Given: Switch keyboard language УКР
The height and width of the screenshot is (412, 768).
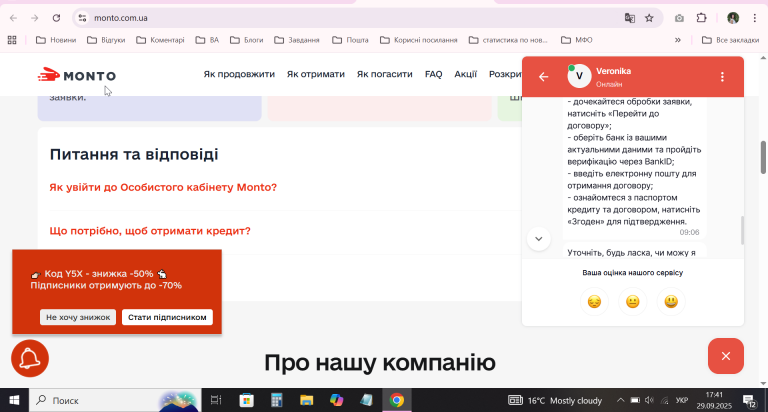Looking at the screenshot, I should click(681, 400).
